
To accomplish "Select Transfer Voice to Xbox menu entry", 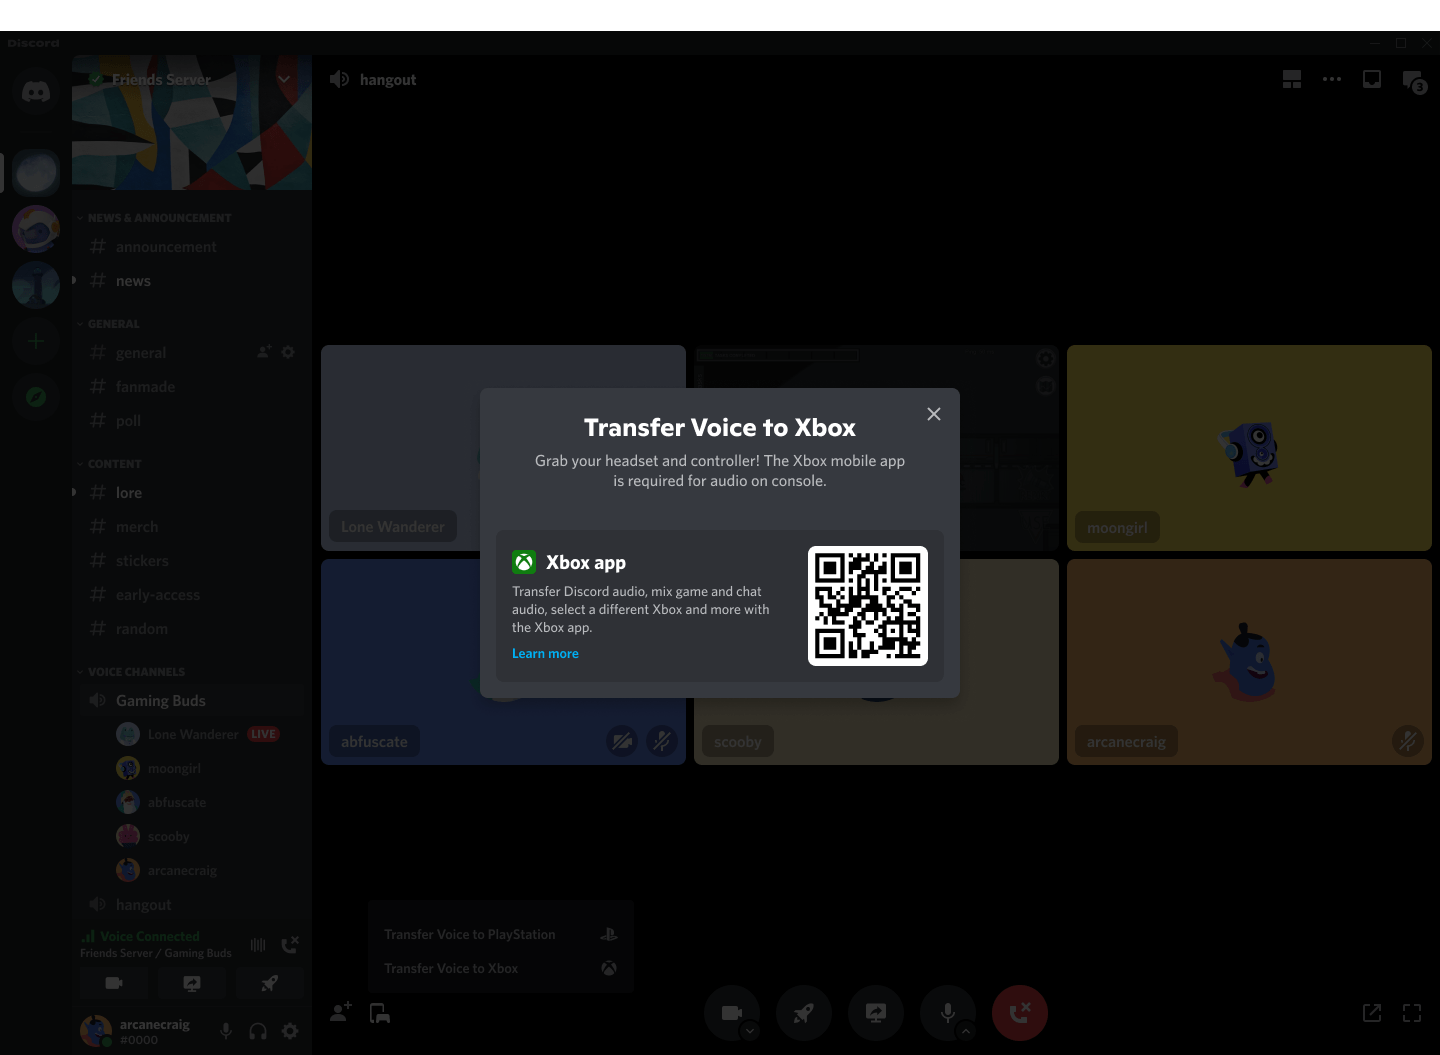I will 450,968.
